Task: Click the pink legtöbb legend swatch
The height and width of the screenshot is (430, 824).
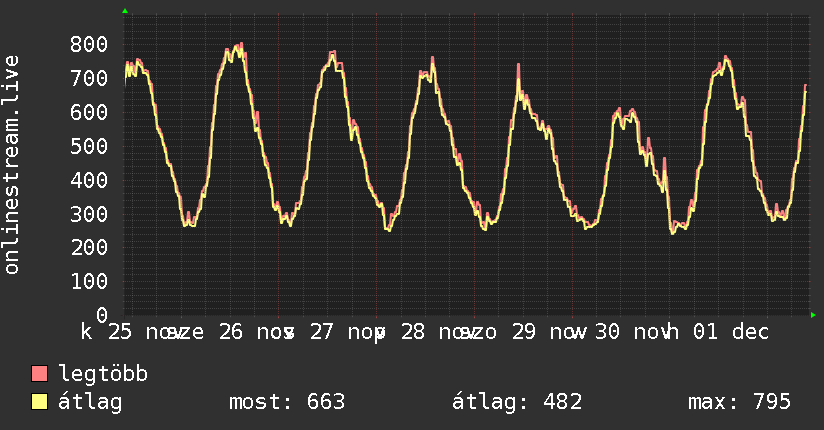Action: click(39, 373)
